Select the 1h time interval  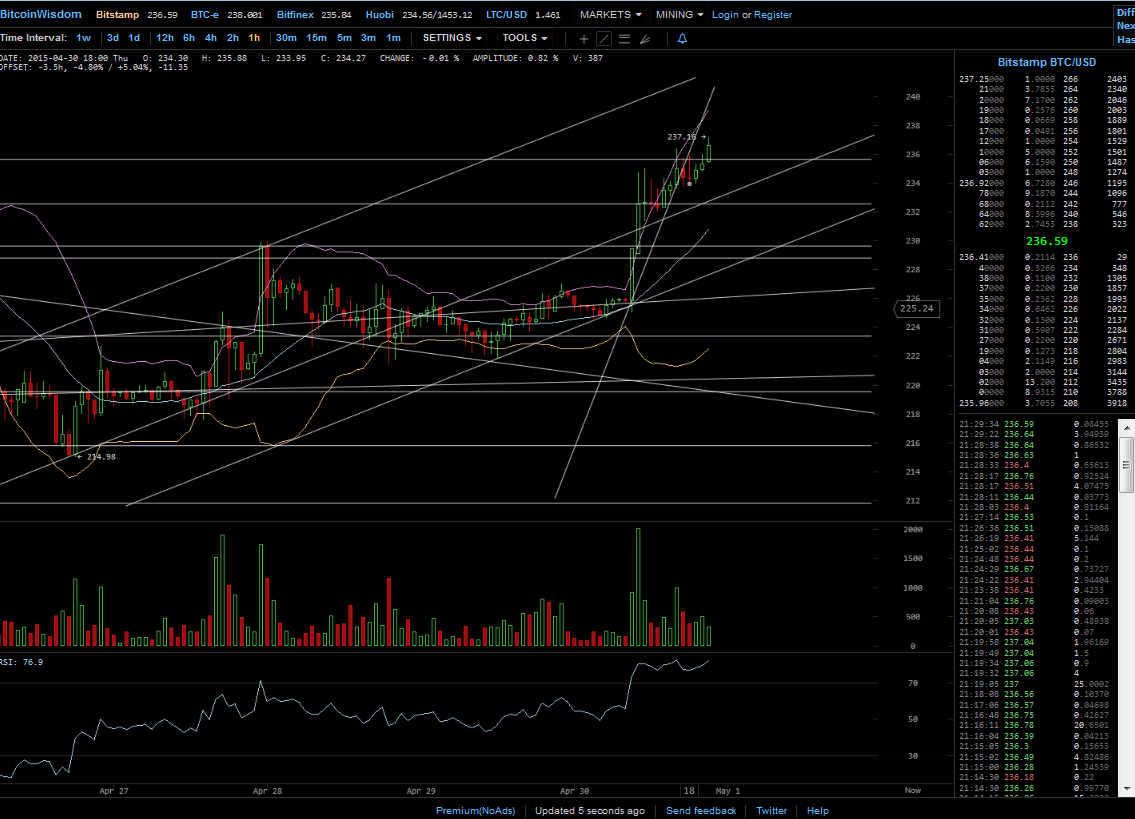click(x=254, y=38)
